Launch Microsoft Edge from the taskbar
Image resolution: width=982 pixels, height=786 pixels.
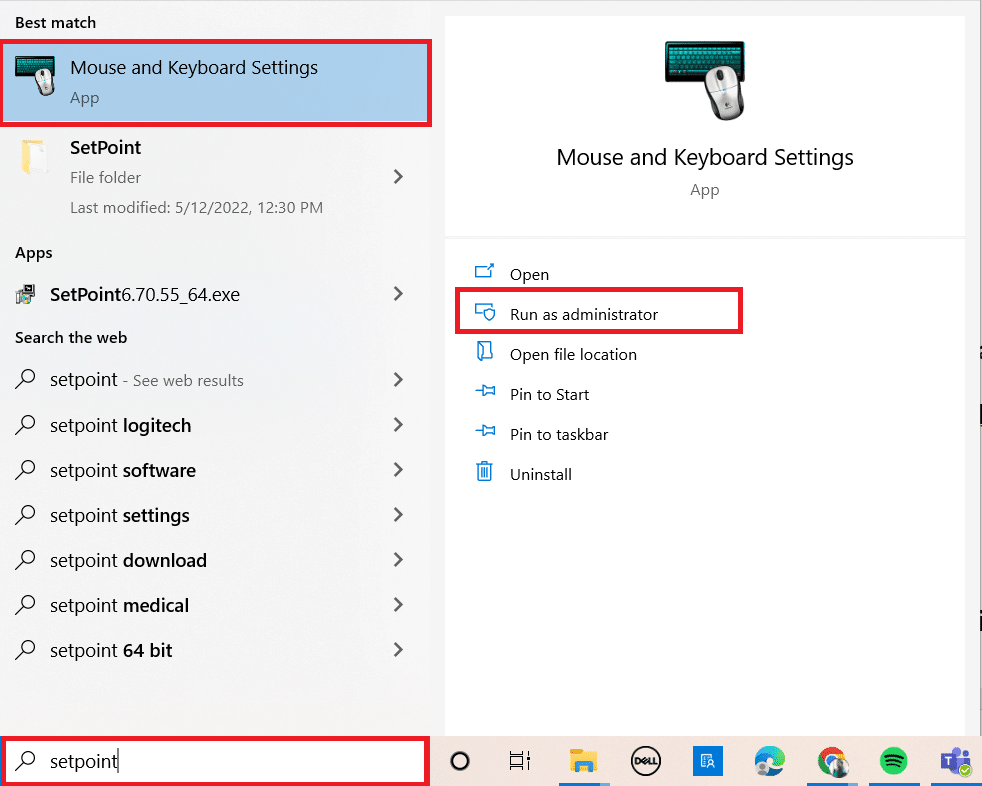click(770, 761)
